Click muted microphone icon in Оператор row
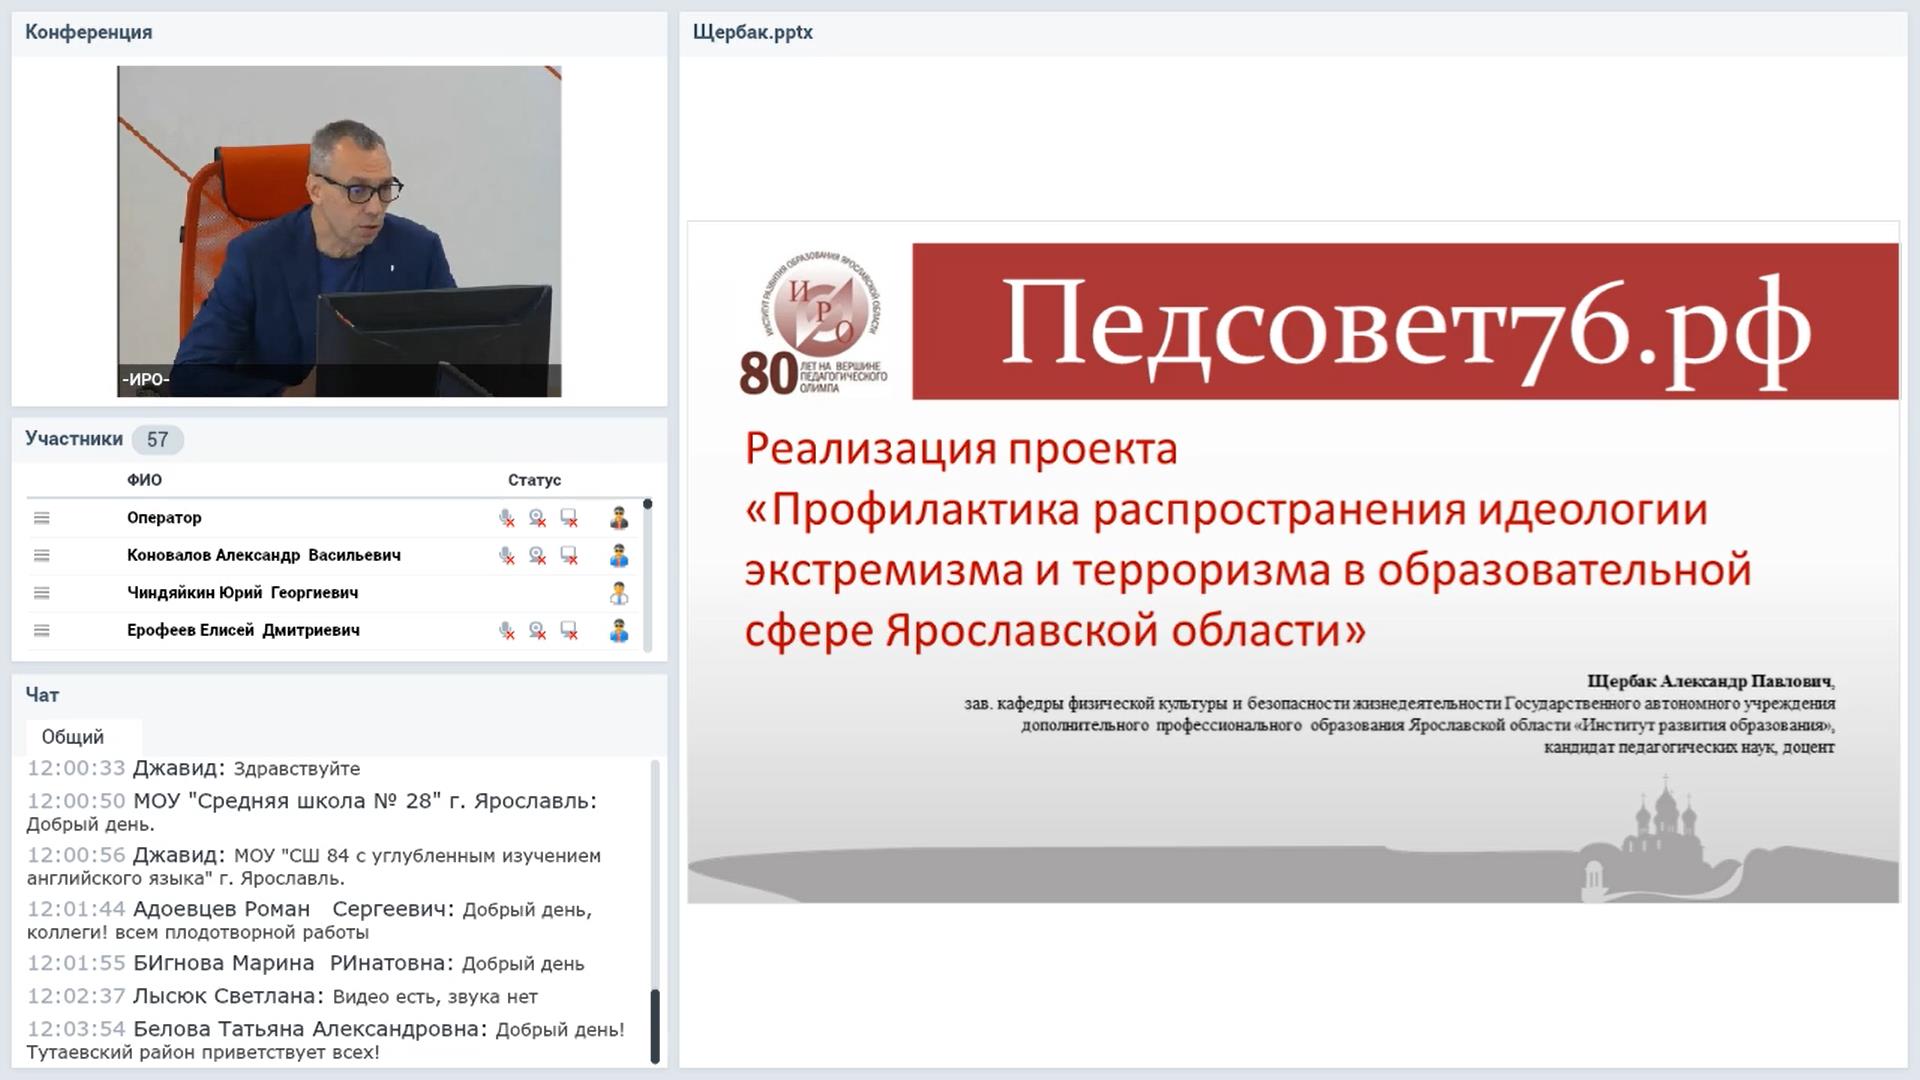This screenshot has height=1080, width=1920. (x=507, y=518)
